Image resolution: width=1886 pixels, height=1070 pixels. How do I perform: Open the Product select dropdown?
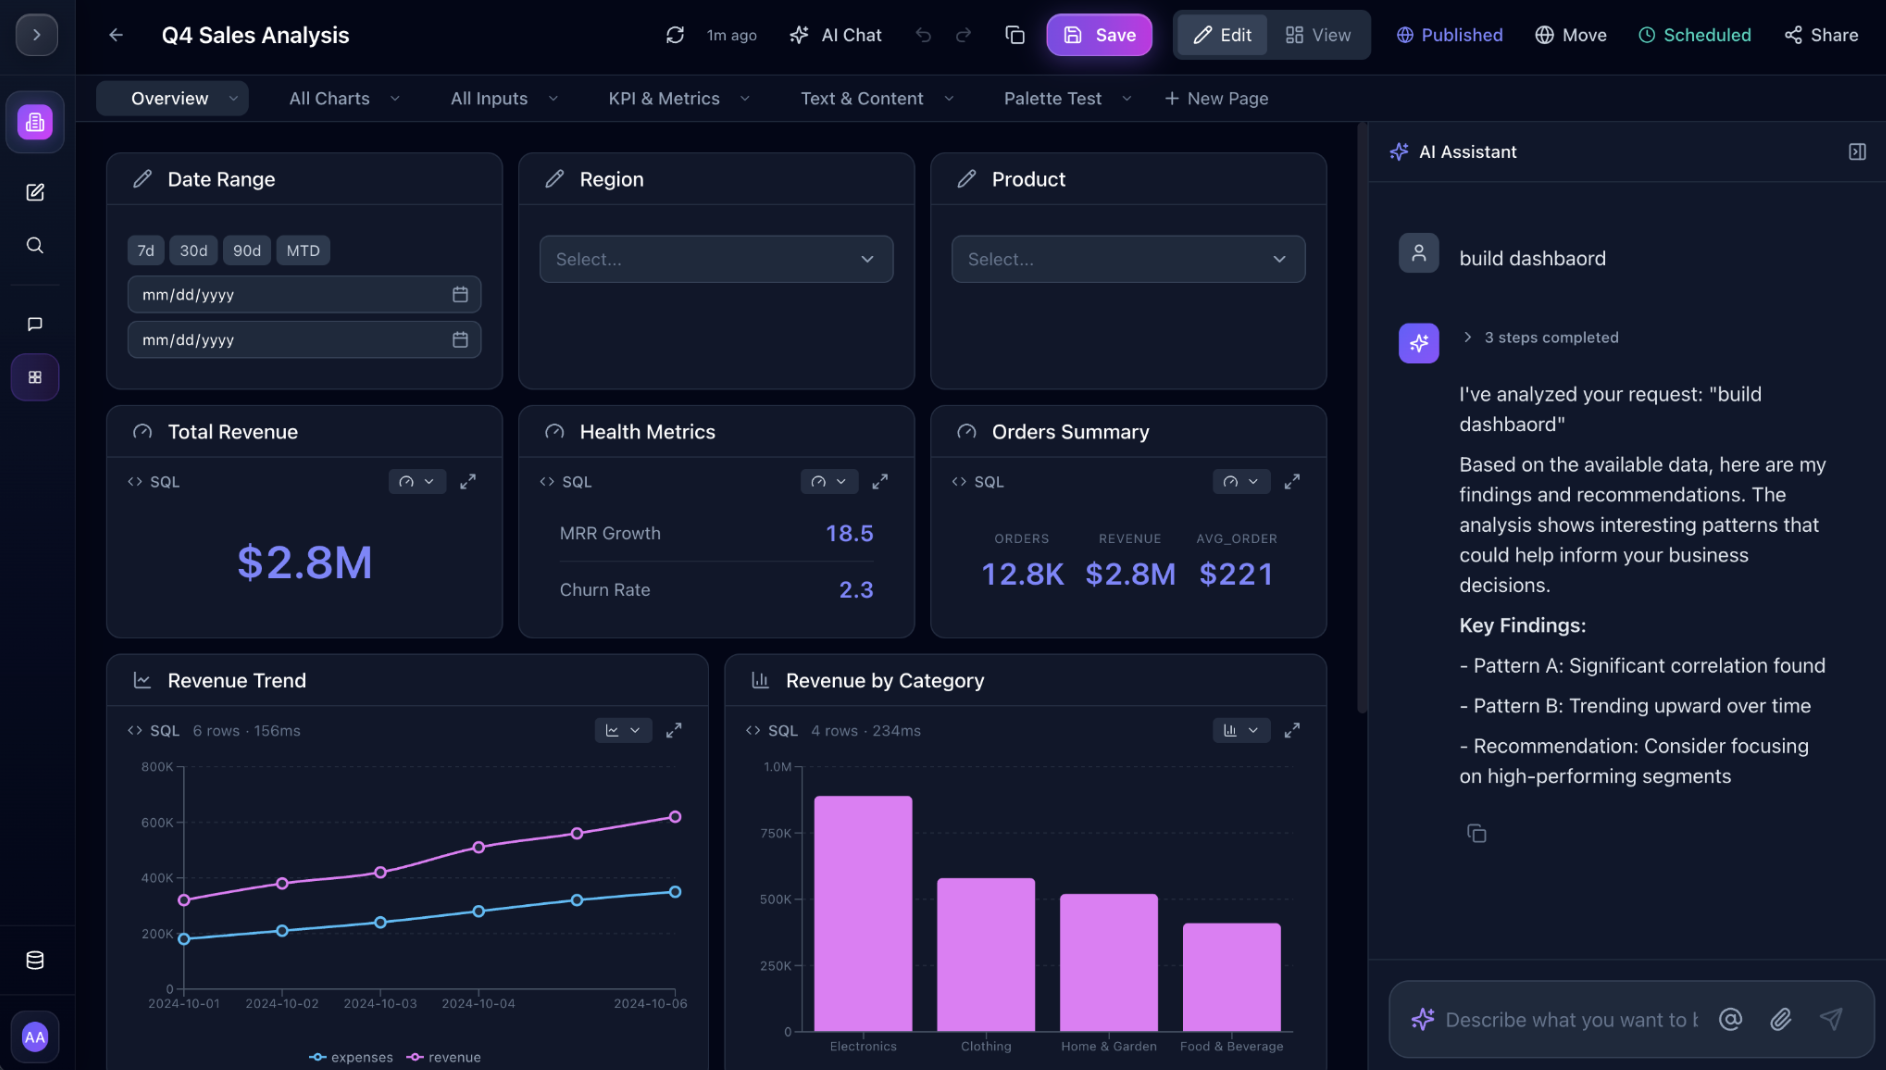pyautogui.click(x=1127, y=258)
